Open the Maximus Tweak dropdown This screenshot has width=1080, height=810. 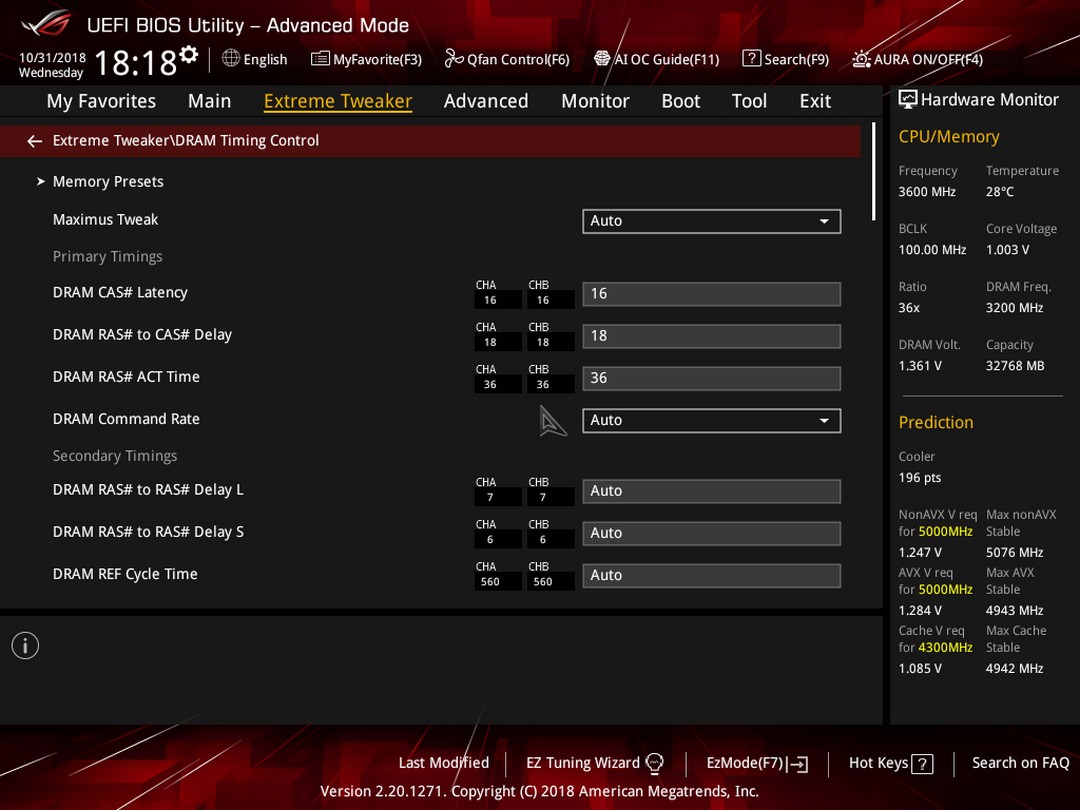712,221
